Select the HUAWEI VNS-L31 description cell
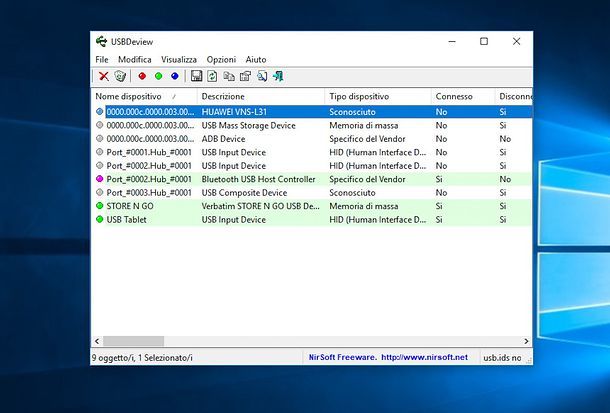Viewport: 610px width, 413px height. tap(234, 112)
